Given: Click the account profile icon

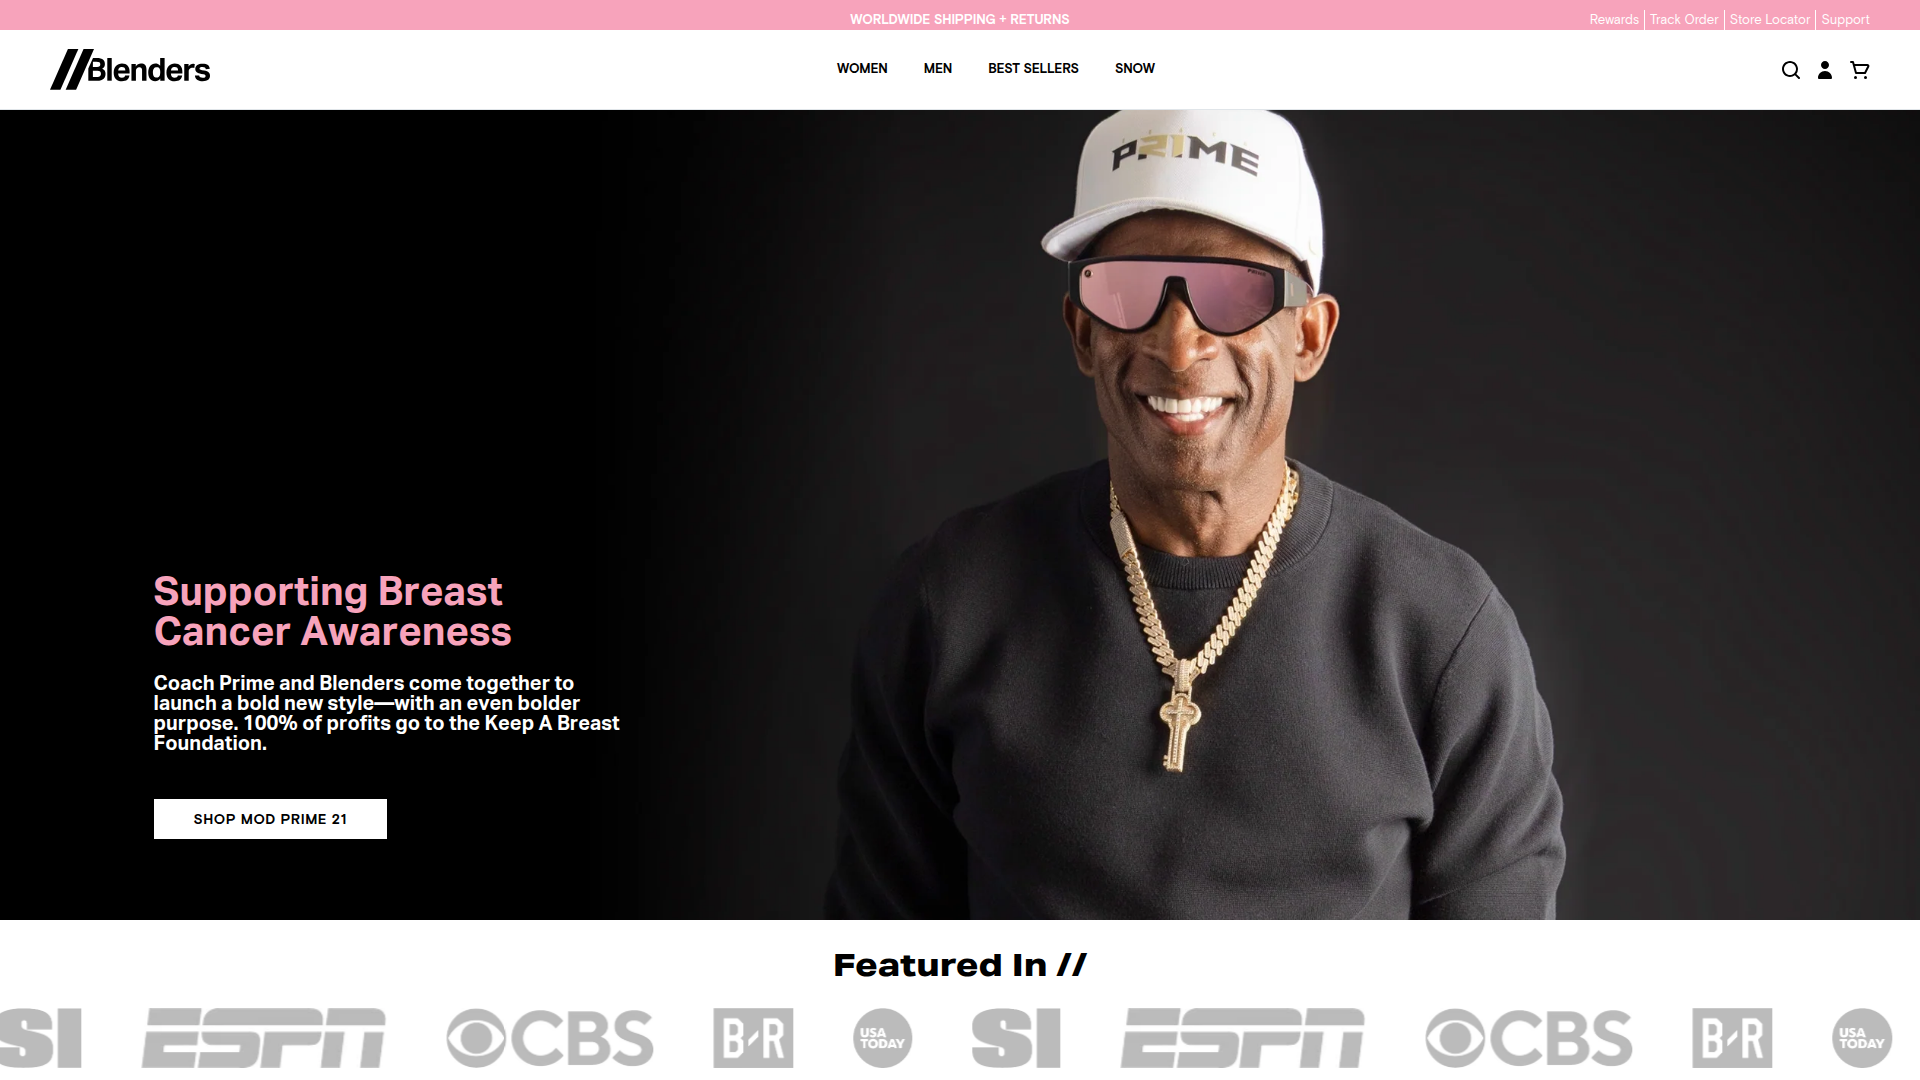Looking at the screenshot, I should 1825,70.
